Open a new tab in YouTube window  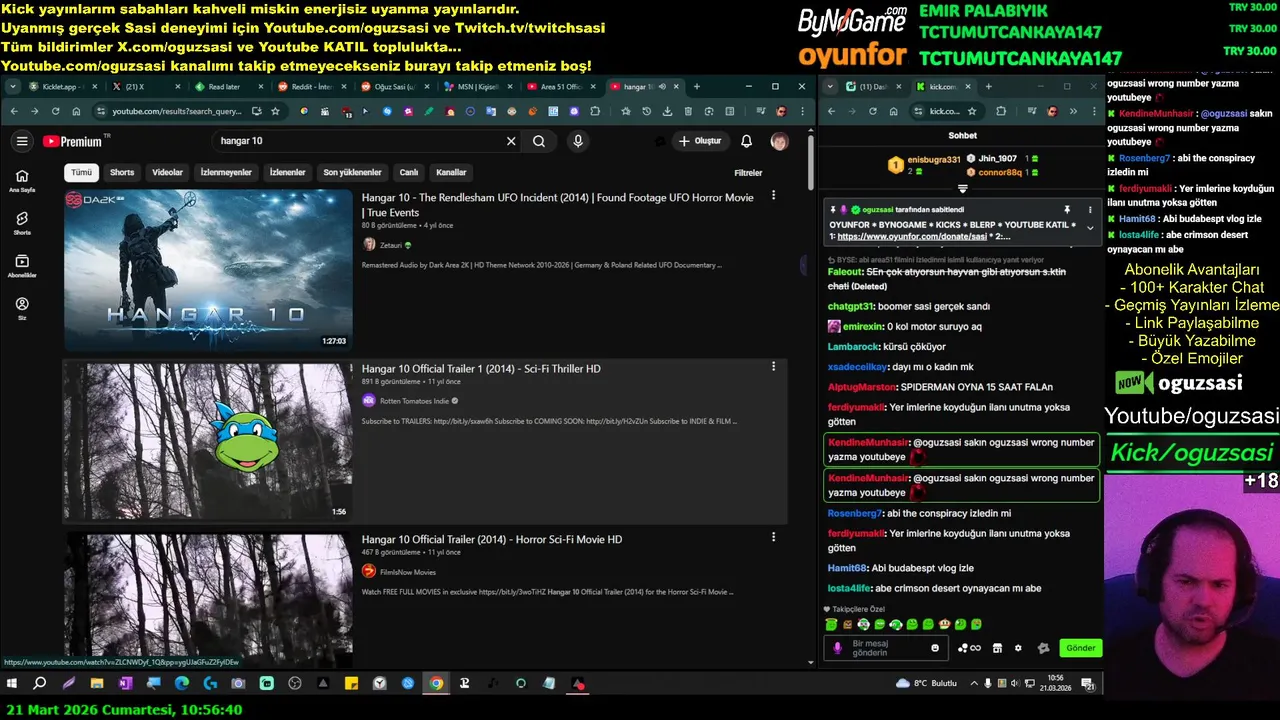[697, 87]
